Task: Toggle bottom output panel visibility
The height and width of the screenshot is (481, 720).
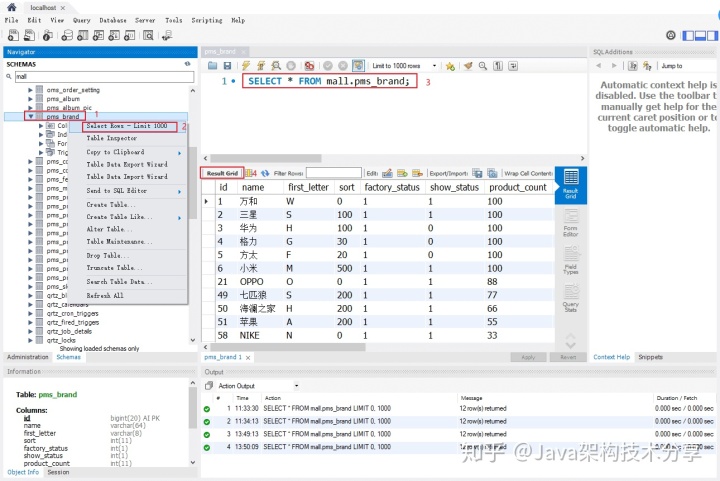Action: 700,35
